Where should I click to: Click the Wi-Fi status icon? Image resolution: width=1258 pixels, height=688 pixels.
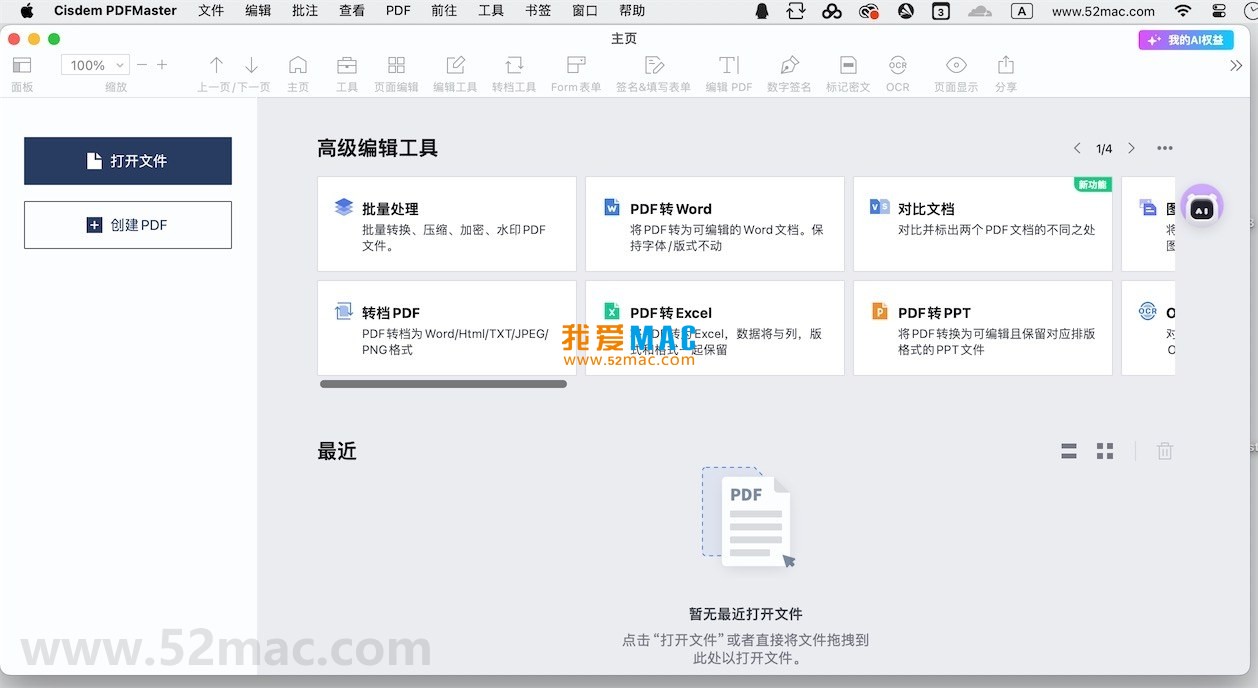1183,11
